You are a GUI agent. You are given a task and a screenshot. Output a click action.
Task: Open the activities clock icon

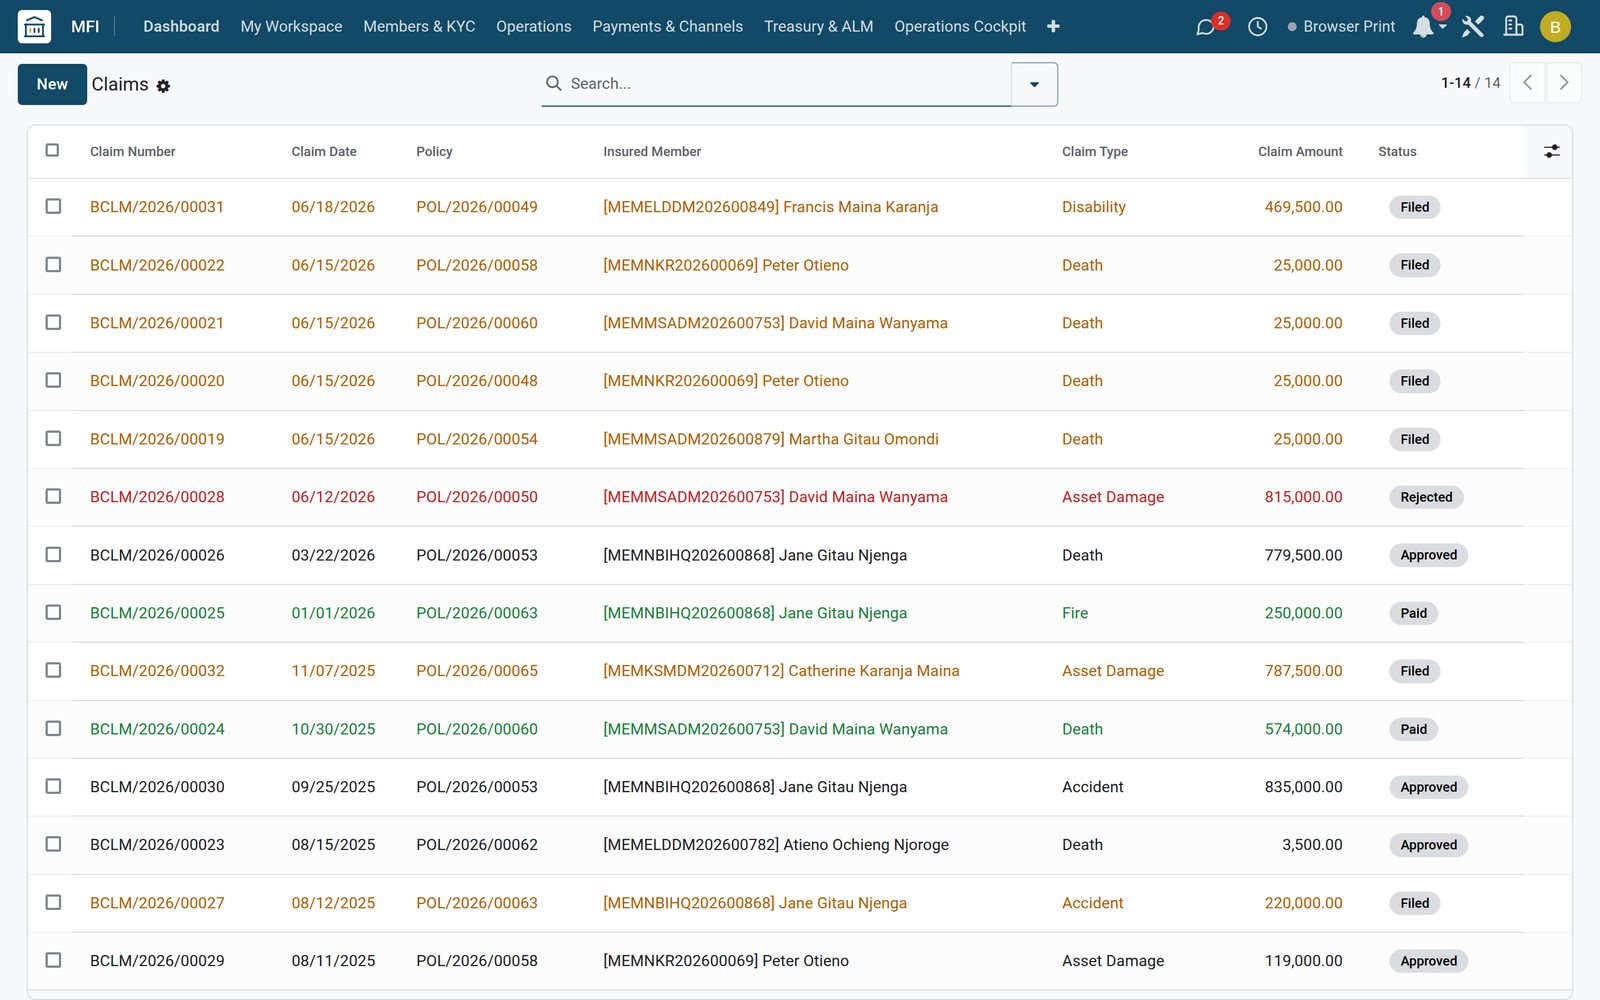pyautogui.click(x=1257, y=27)
